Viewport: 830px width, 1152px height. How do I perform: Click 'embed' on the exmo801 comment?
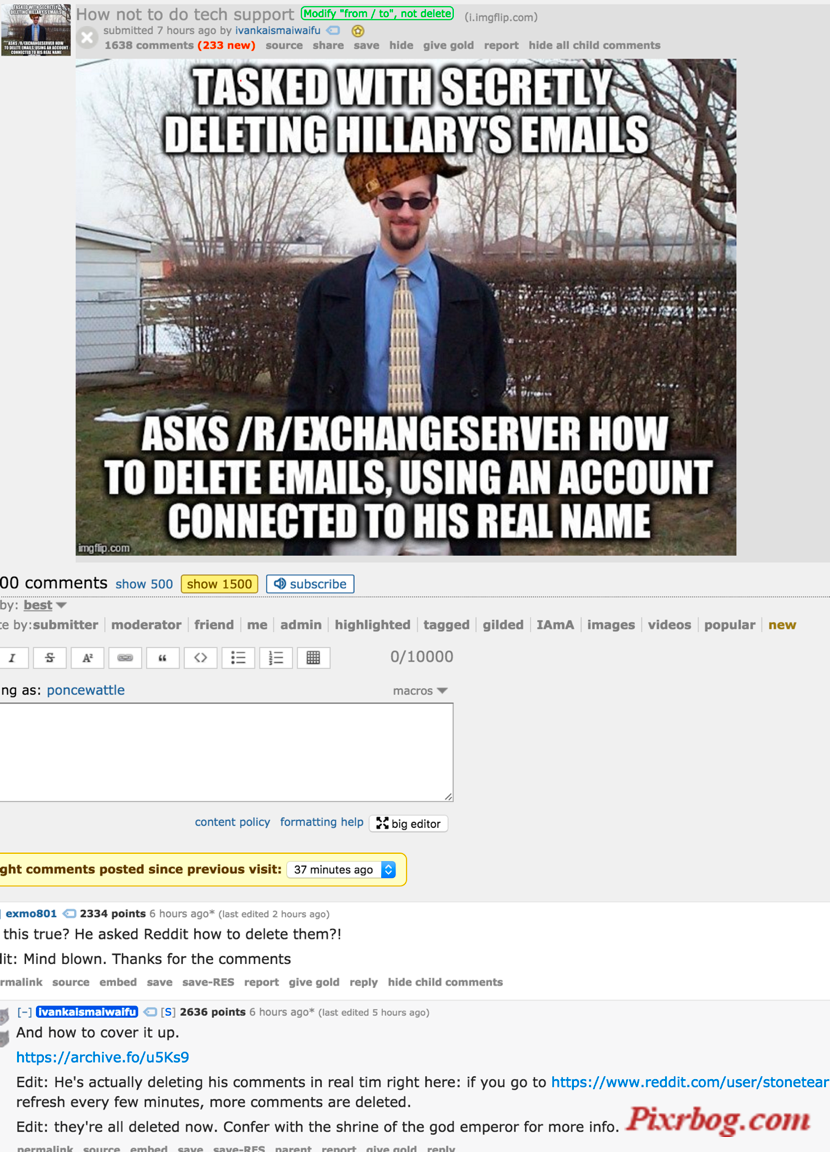tap(118, 982)
